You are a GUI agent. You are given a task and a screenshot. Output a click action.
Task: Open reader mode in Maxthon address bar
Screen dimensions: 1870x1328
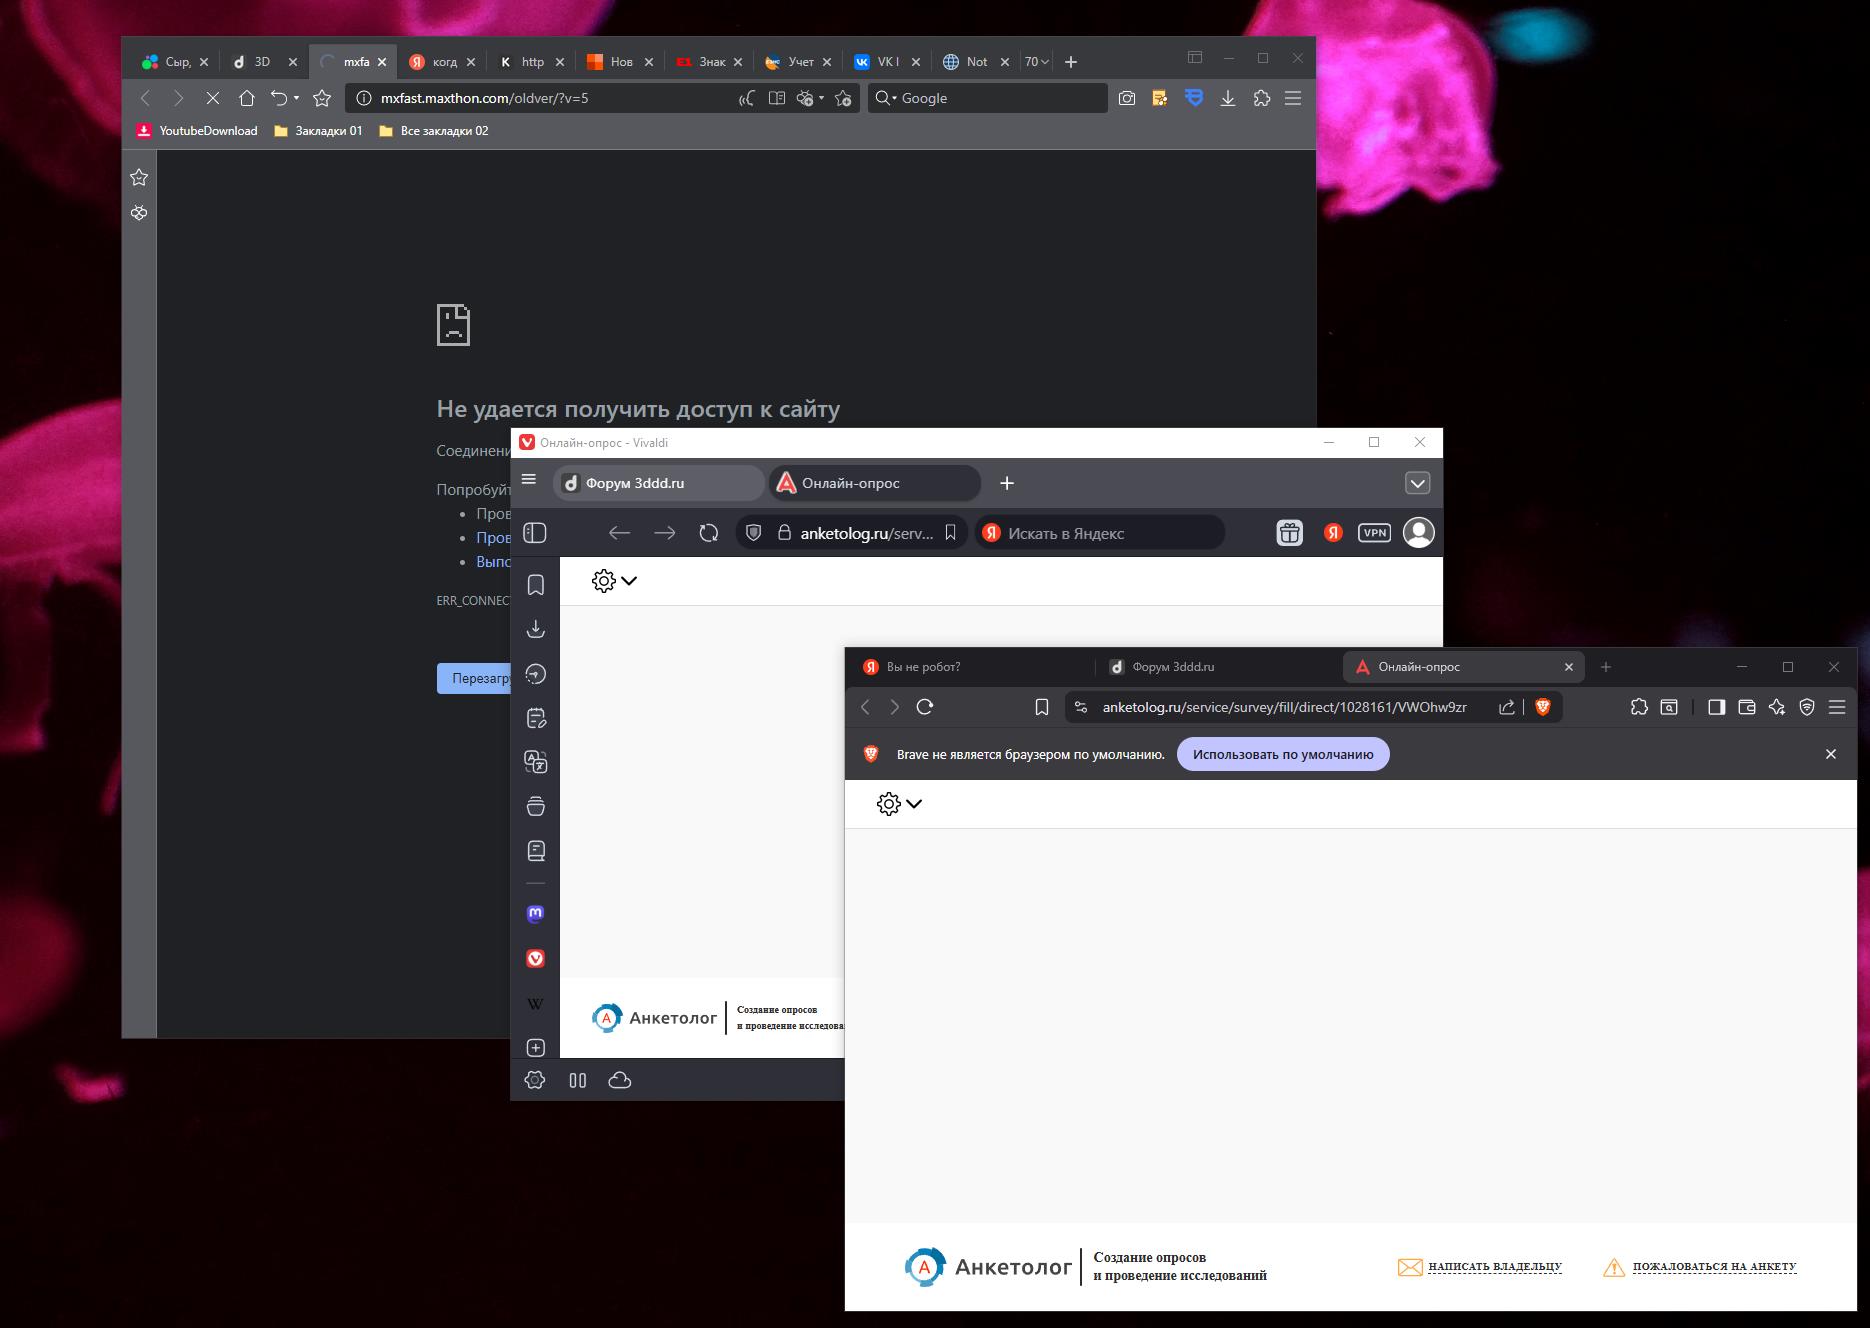[x=776, y=98]
